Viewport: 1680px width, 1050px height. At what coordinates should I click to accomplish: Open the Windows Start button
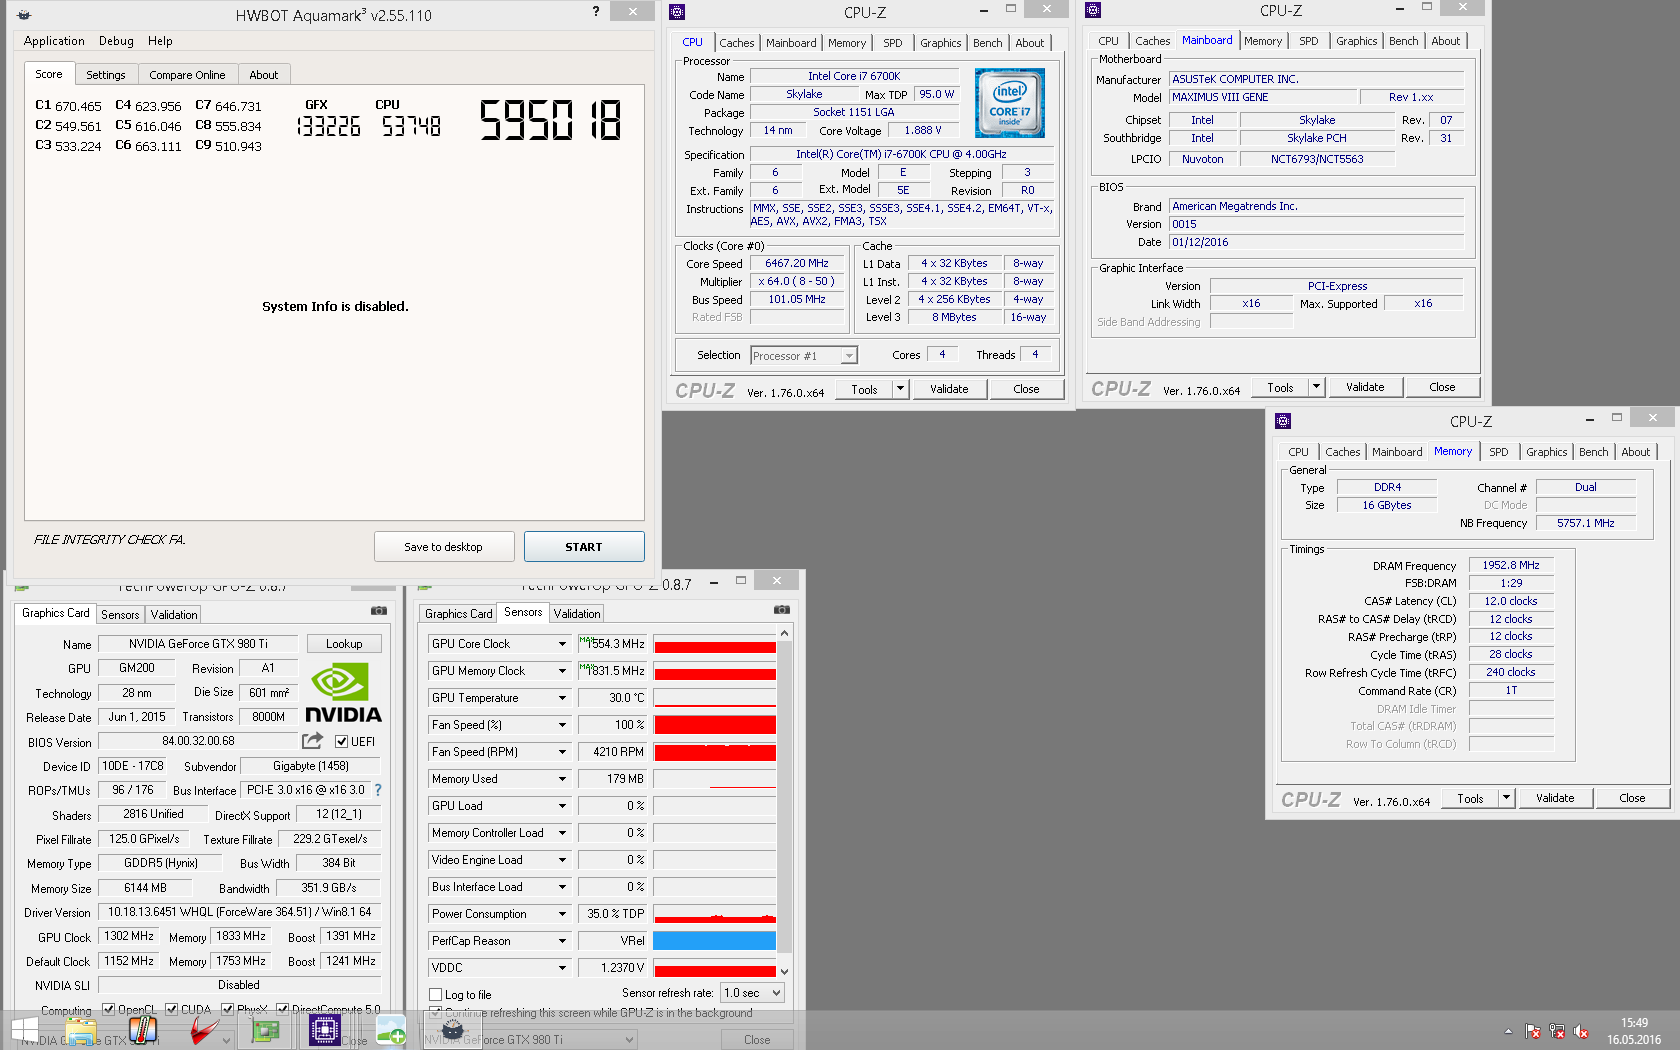25,1030
